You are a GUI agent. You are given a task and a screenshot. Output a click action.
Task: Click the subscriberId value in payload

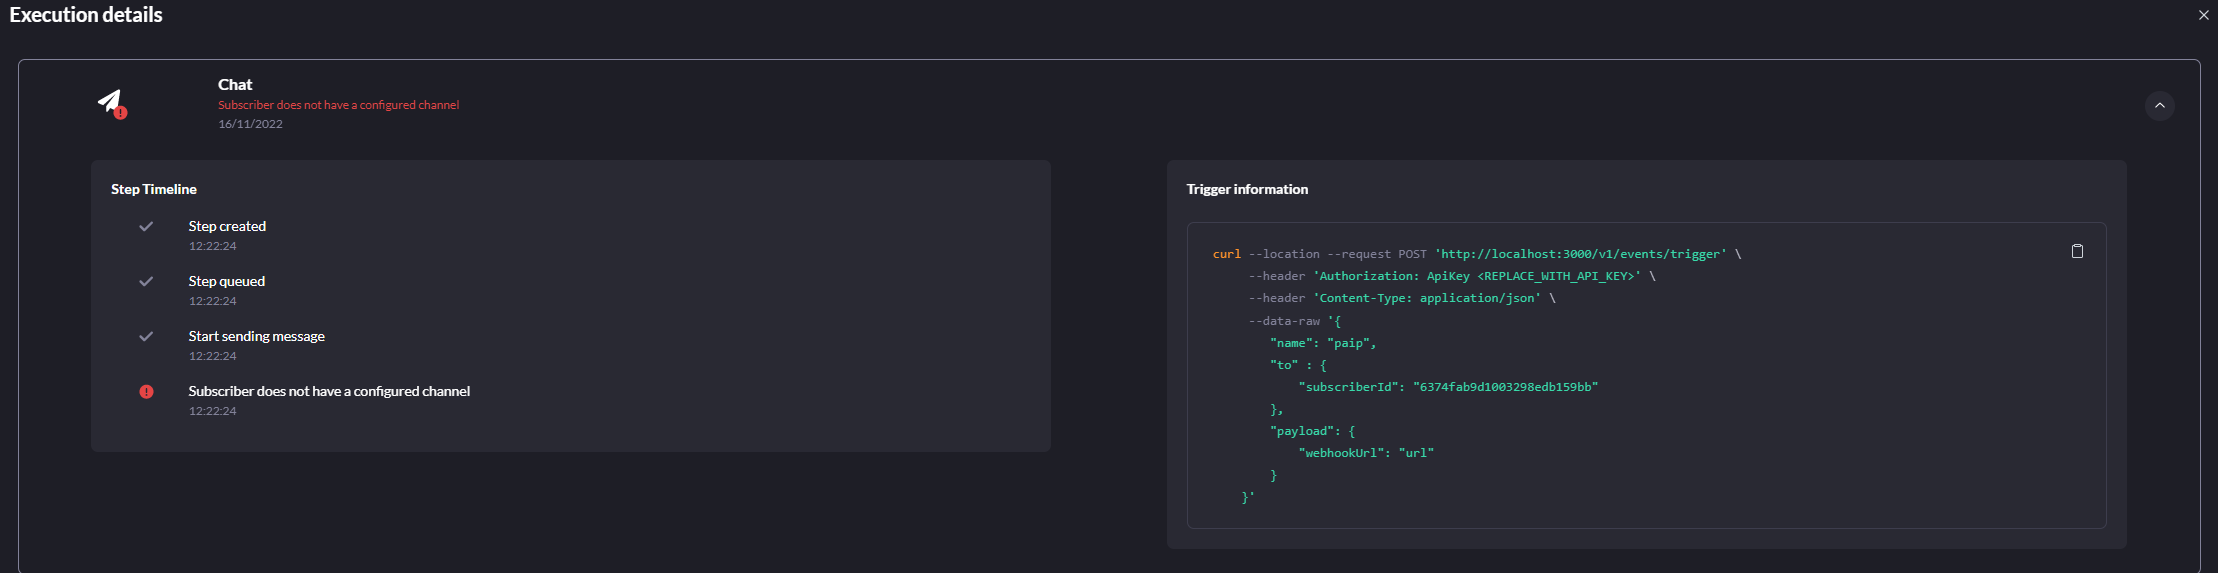tap(1505, 387)
